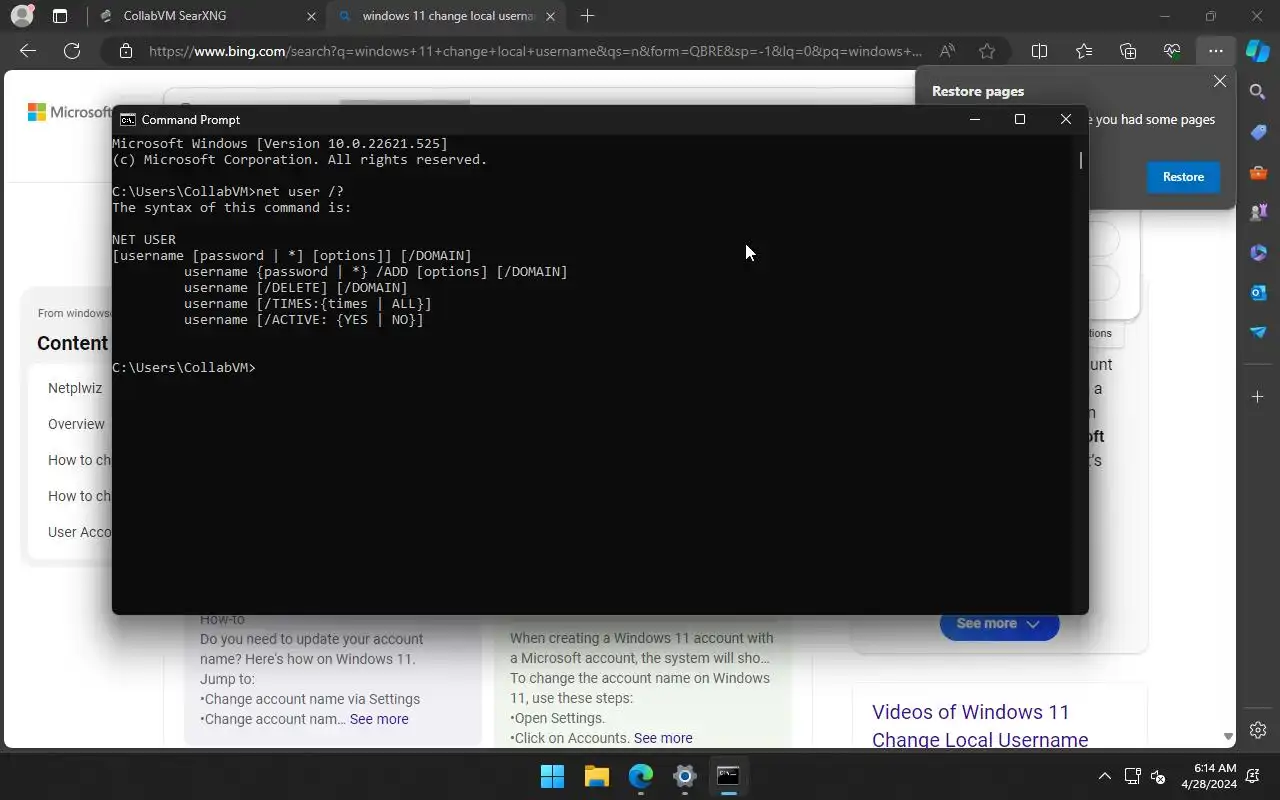The image size is (1280, 800).
Task: Show hidden tray icons chevron
Action: click(x=1105, y=776)
